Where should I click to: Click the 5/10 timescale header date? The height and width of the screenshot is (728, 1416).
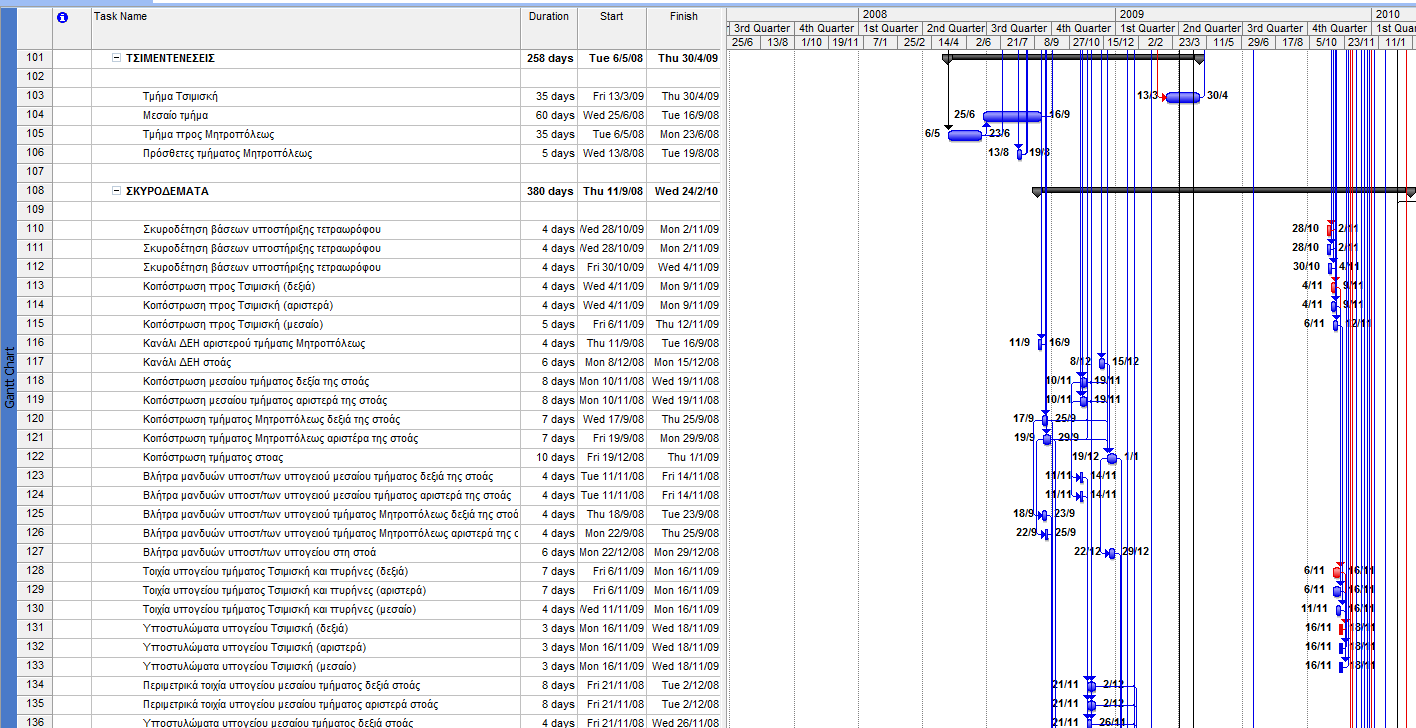point(1326,42)
